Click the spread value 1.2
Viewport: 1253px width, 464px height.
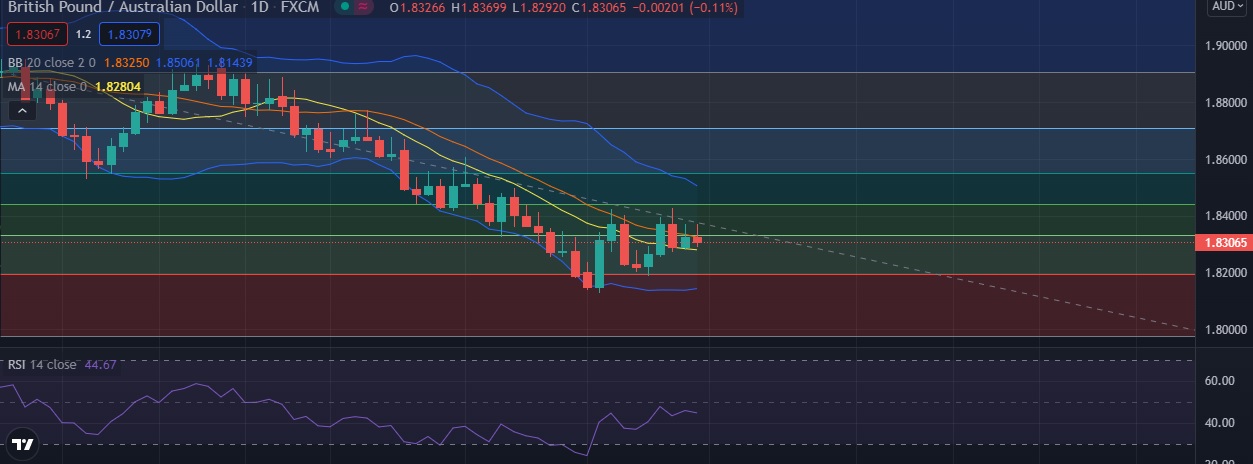pos(84,34)
